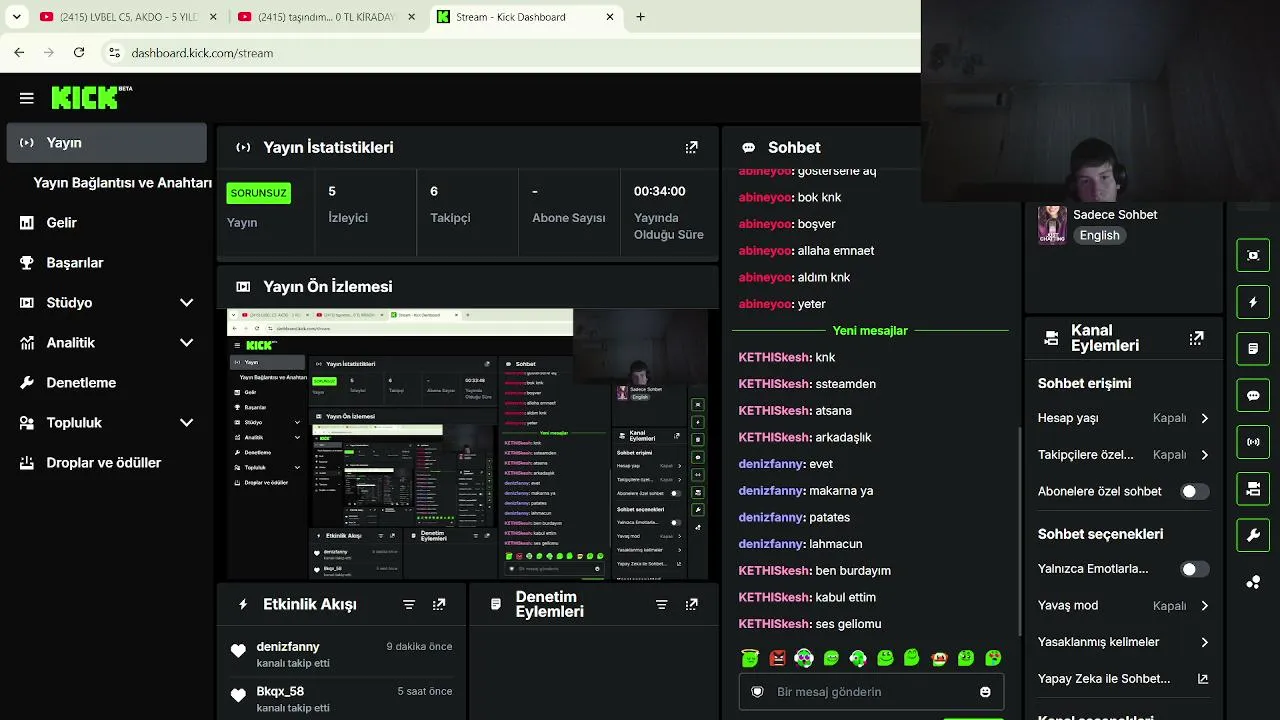Screen dimensions: 1280x720
Task: Open Hesap yaşı setting
Action: [1123, 418]
